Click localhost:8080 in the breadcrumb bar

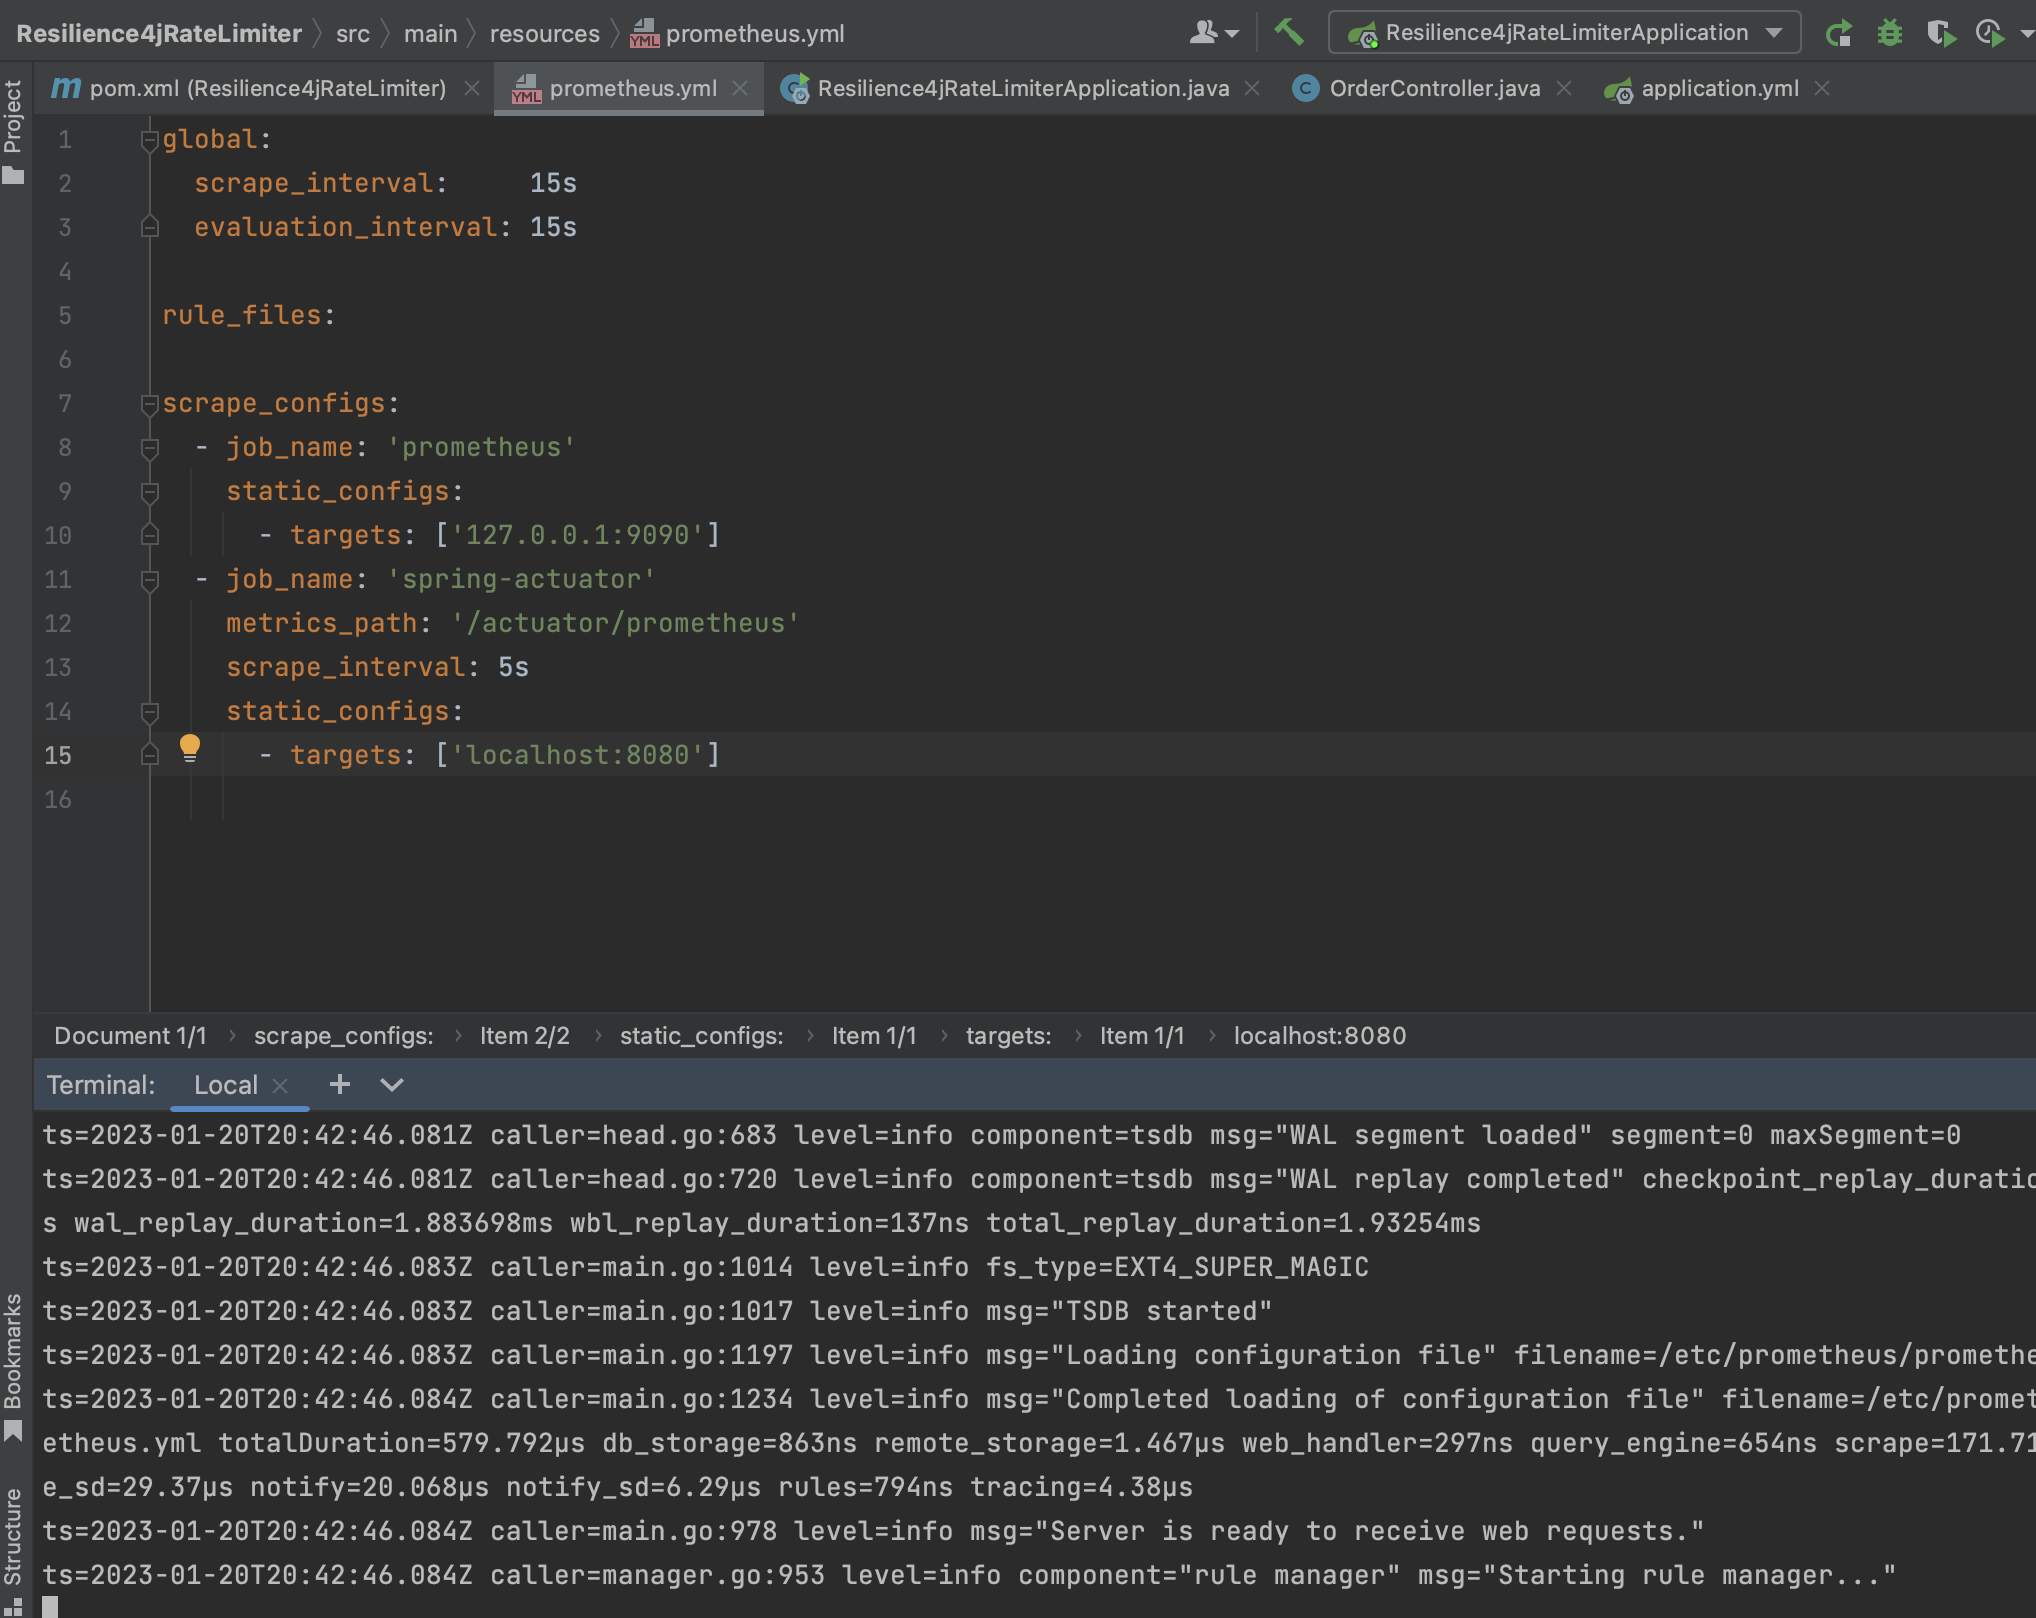[x=1318, y=1035]
